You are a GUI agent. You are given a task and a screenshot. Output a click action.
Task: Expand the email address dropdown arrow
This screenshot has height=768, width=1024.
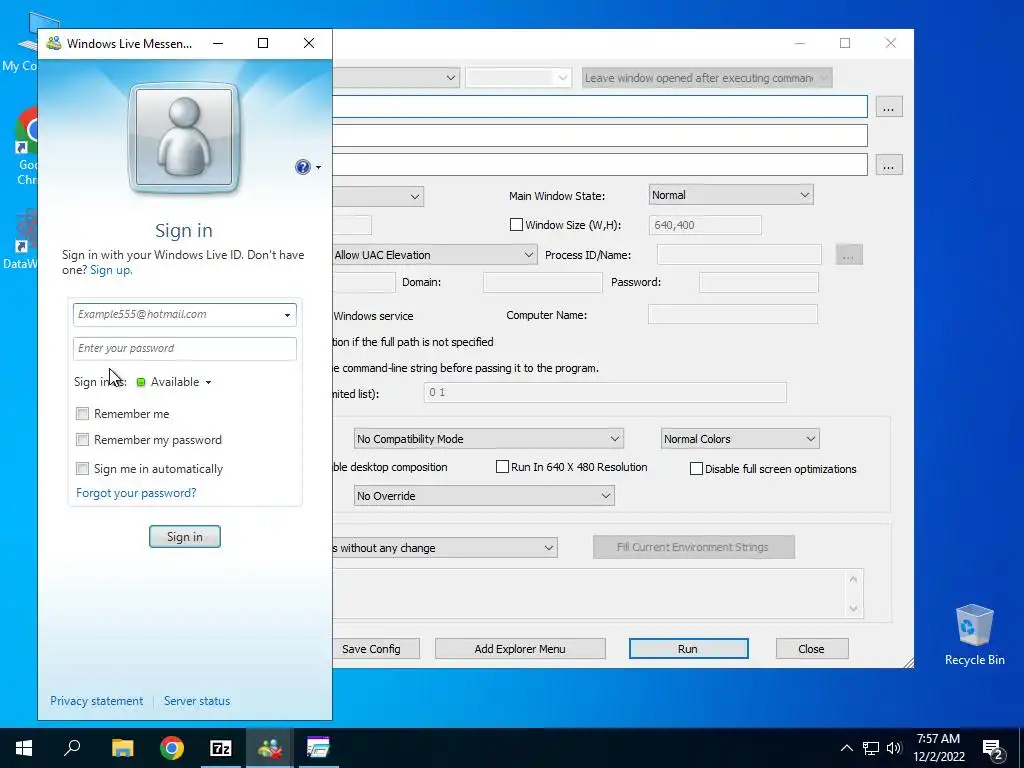[x=287, y=315]
